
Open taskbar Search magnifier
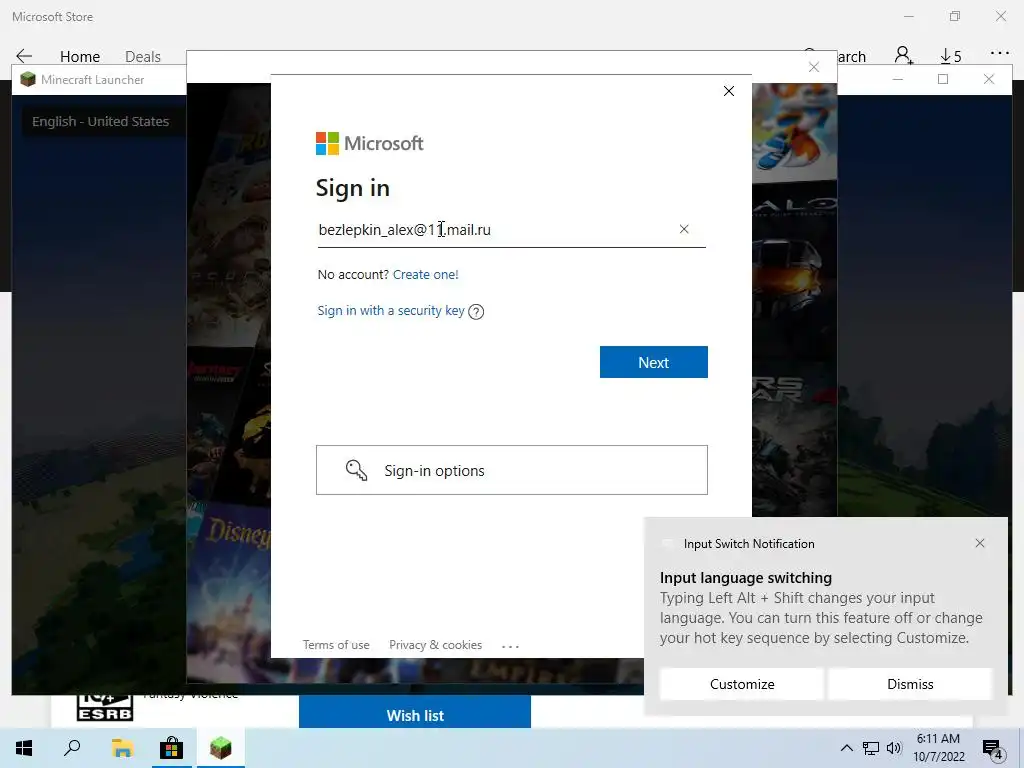coord(72,748)
